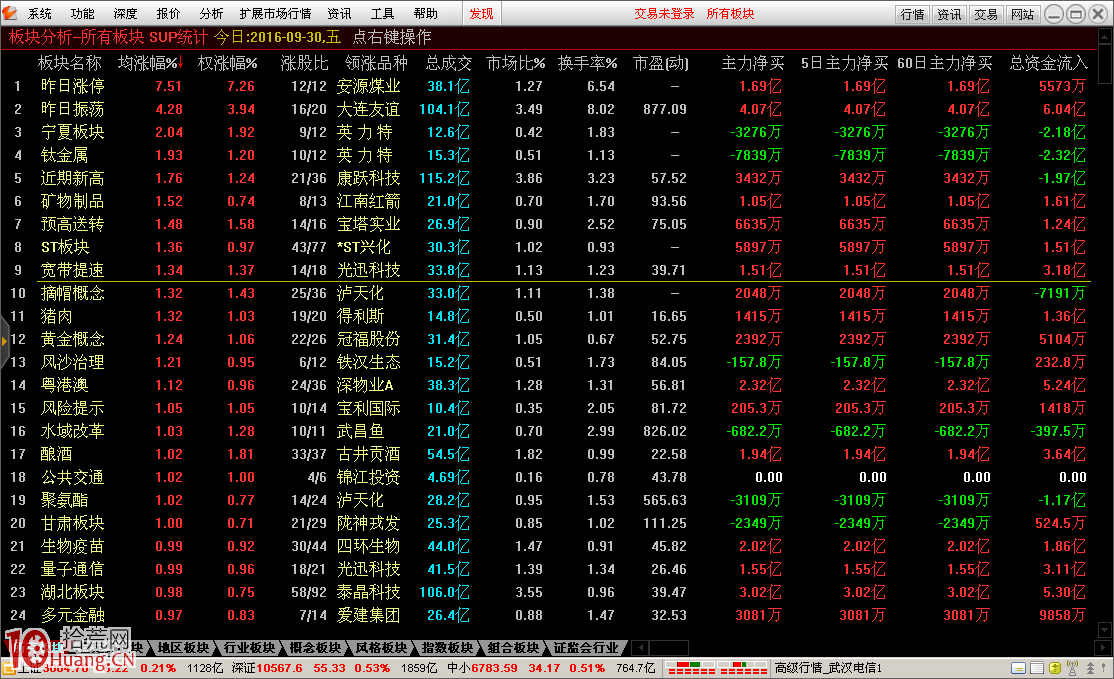
Task: Open the 系统 menu
Action: pos(40,13)
